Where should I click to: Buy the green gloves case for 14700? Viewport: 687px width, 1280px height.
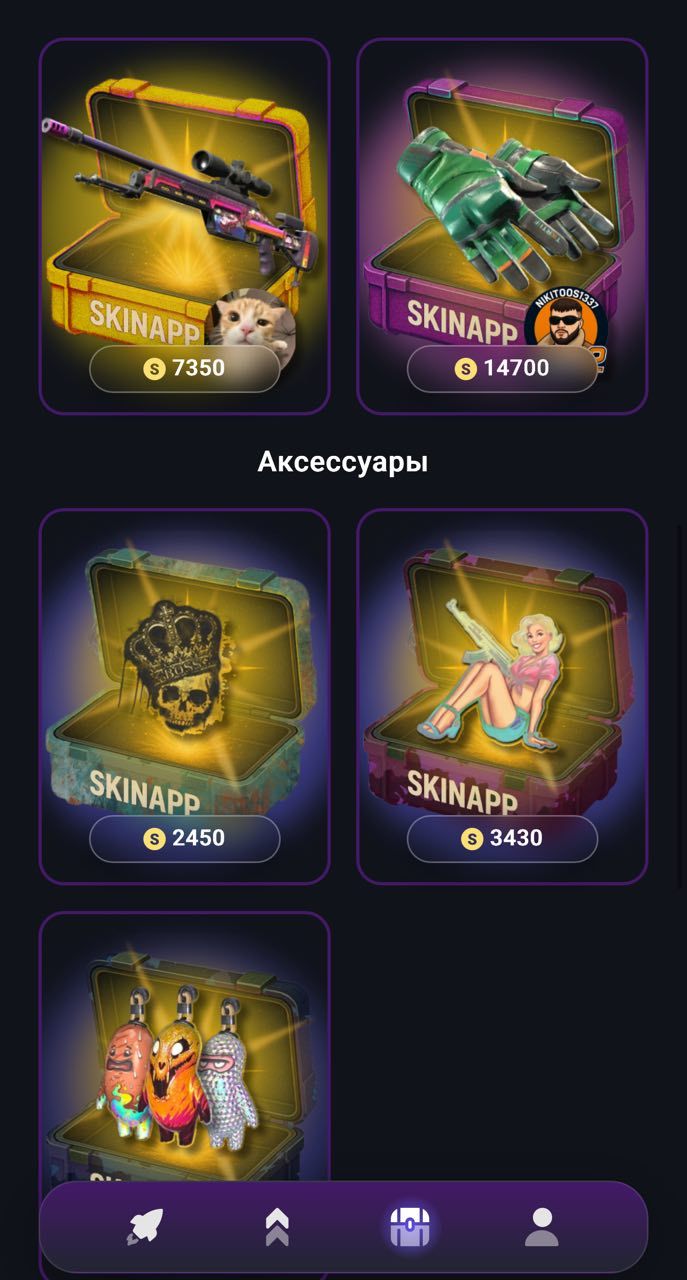coord(502,368)
